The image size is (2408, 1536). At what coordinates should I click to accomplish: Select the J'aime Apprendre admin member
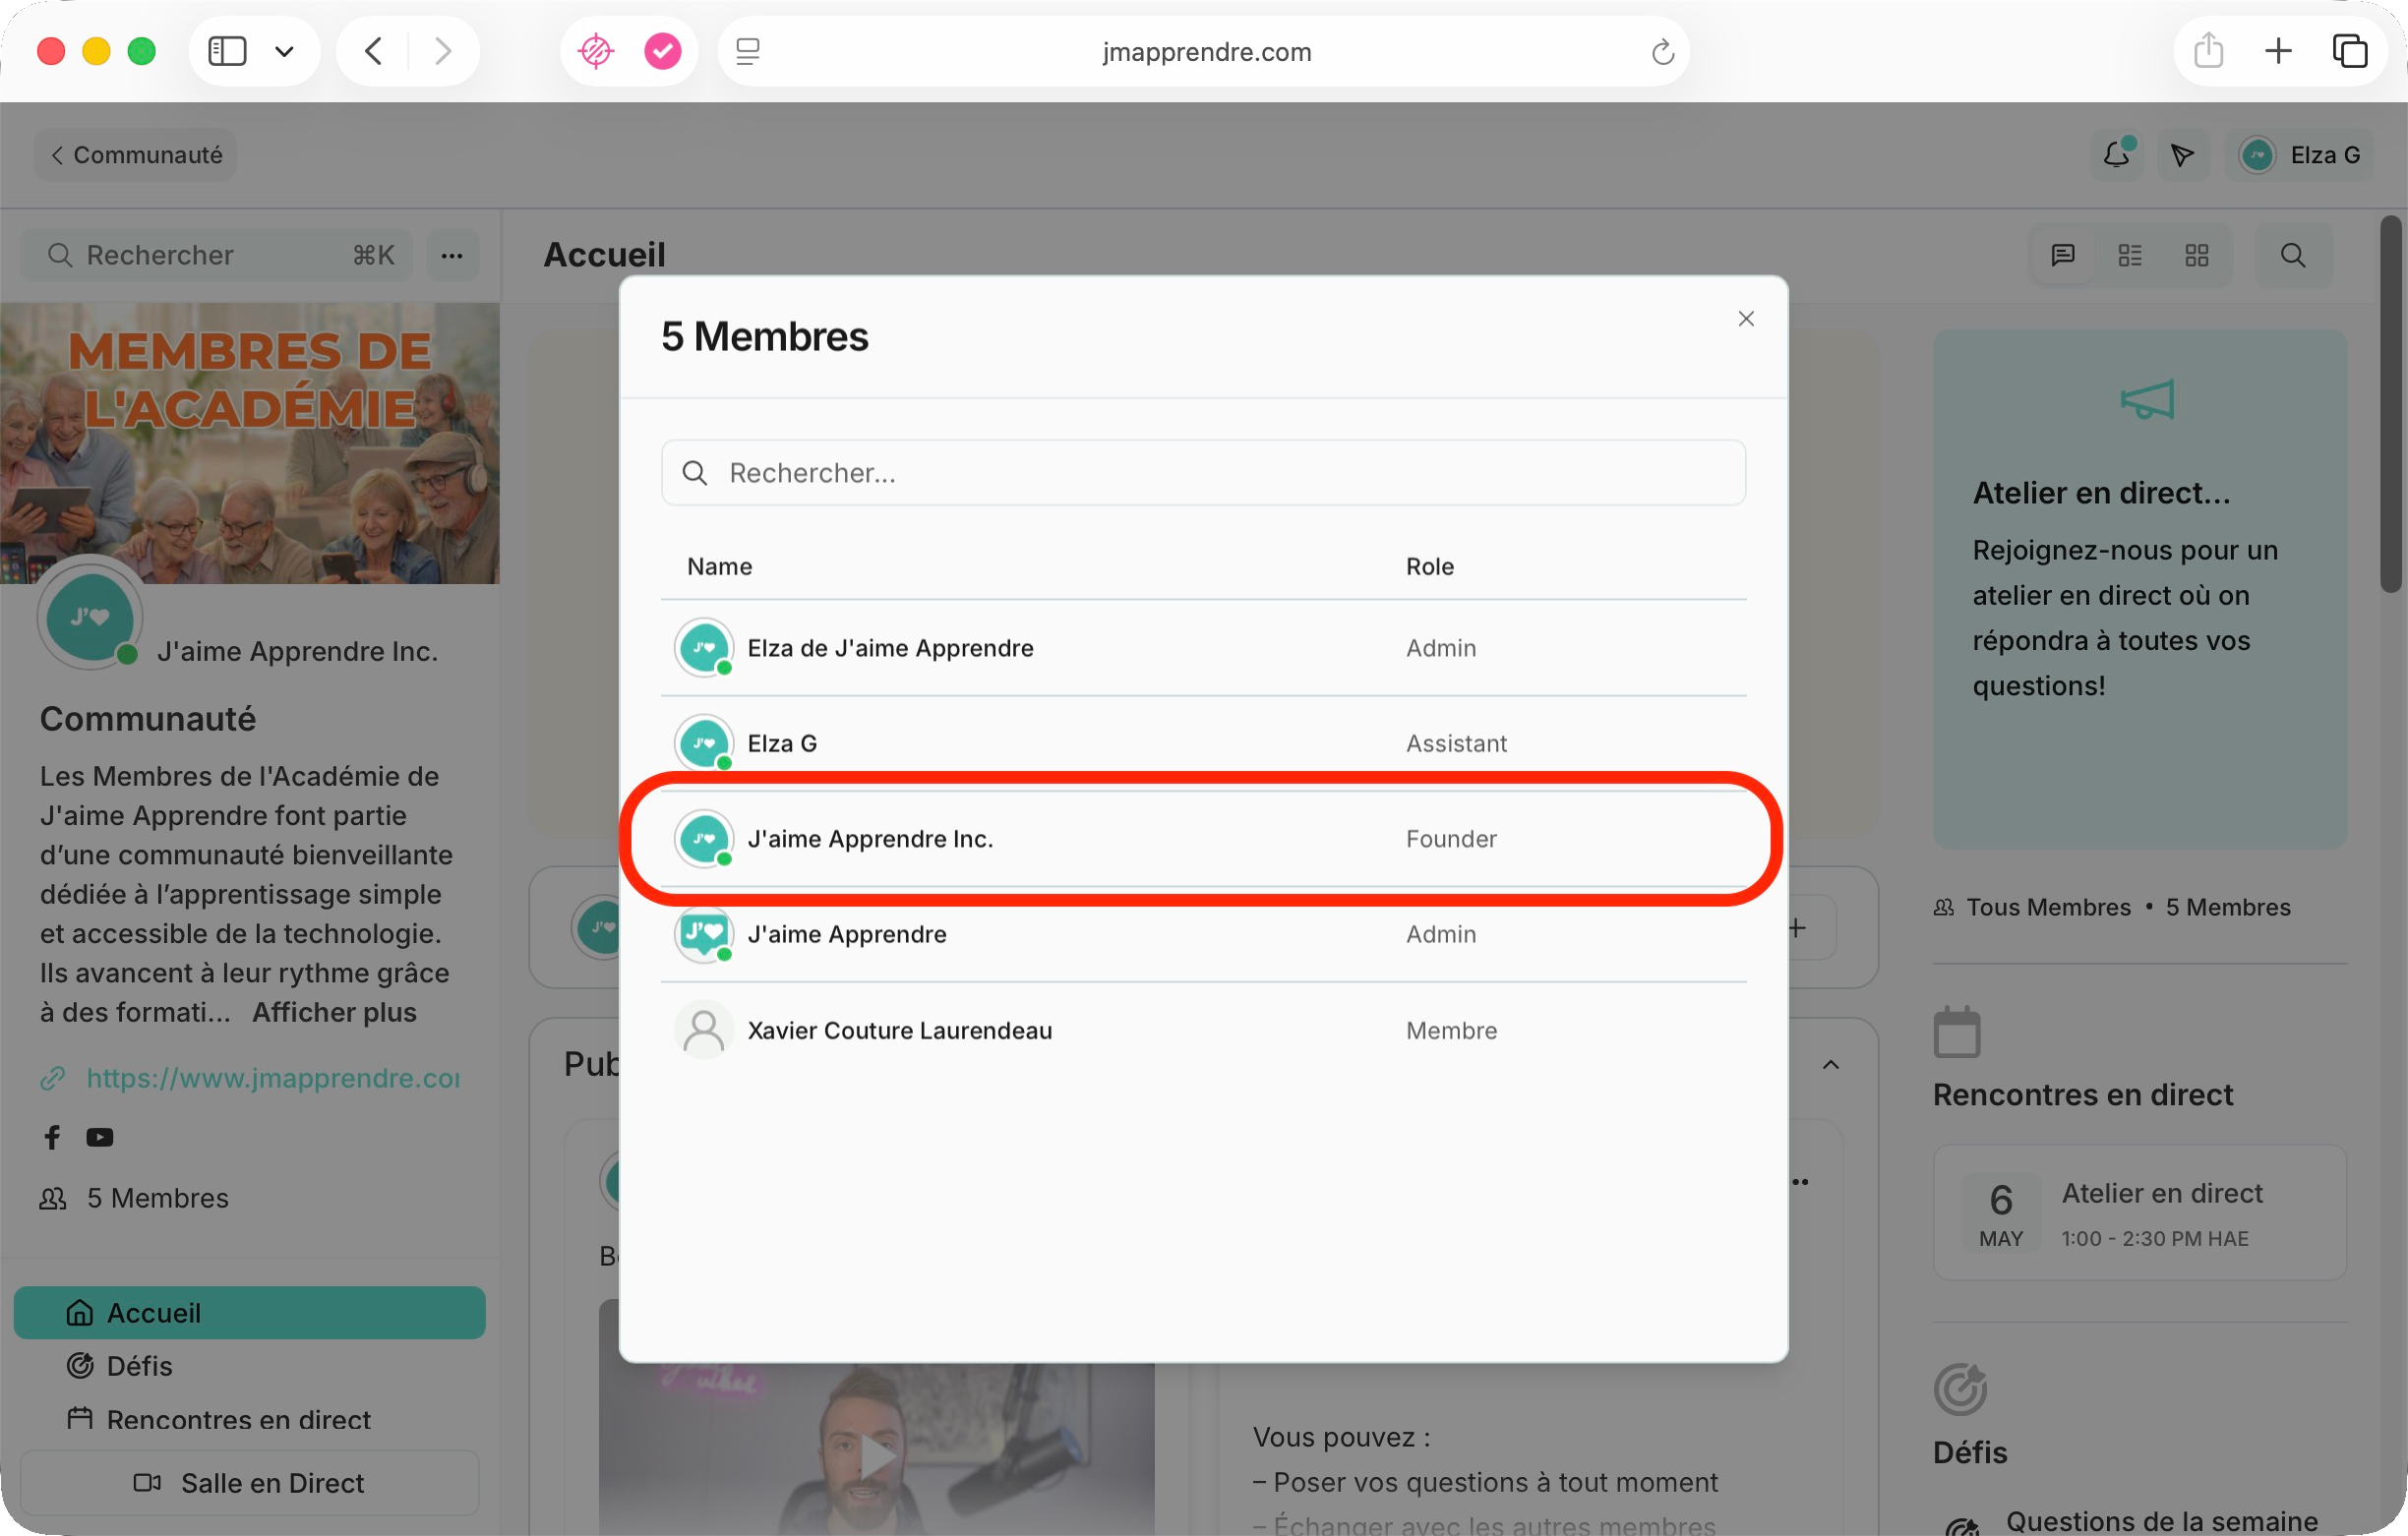point(1203,934)
